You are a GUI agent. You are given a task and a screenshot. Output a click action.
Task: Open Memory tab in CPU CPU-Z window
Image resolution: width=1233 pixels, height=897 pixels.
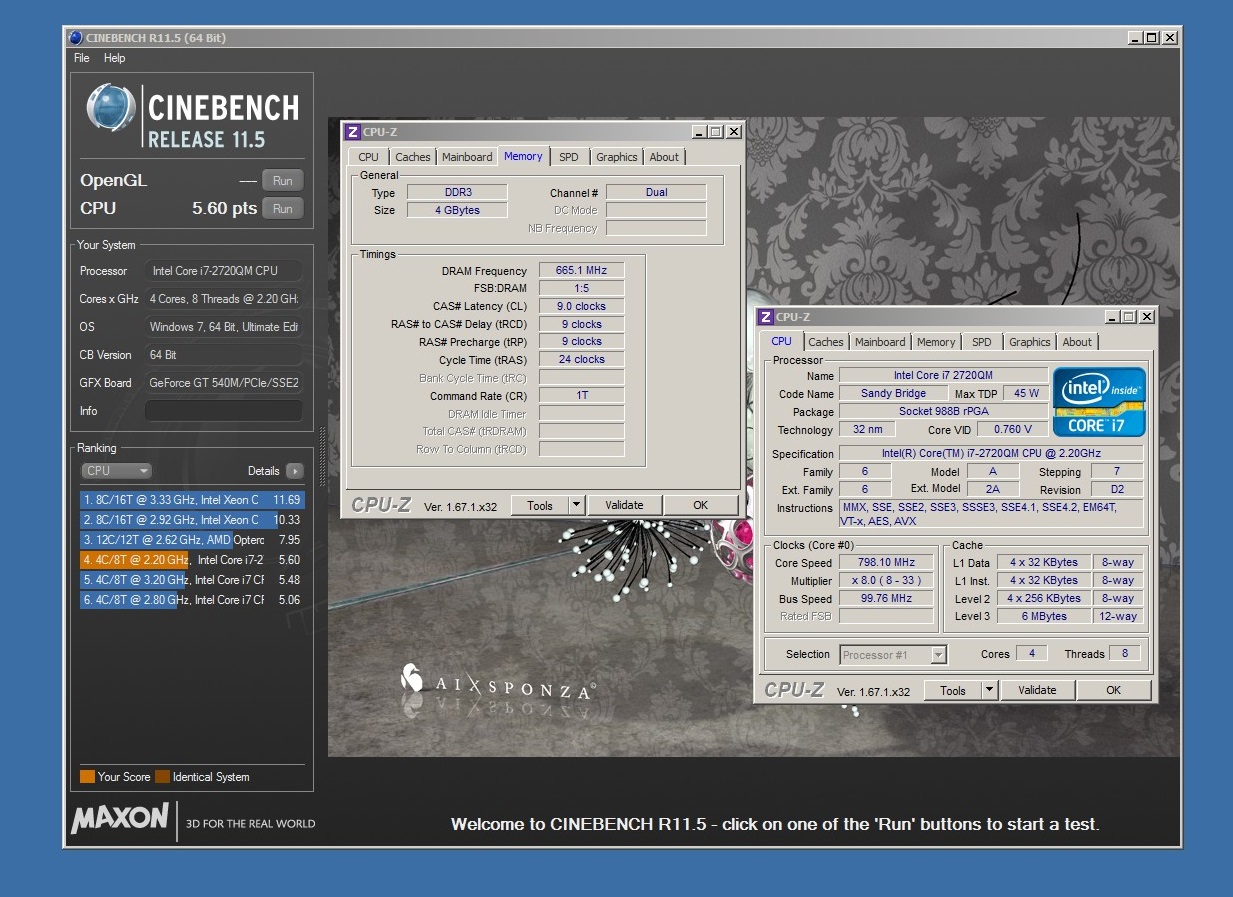(x=936, y=342)
